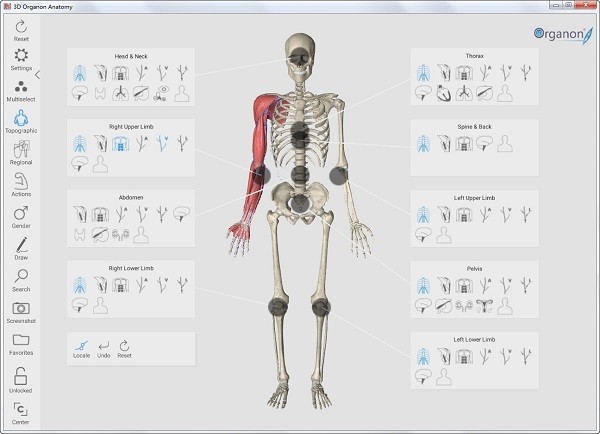Show Thorax veins
The width and height of the screenshot is (600, 434).
click(x=506, y=73)
